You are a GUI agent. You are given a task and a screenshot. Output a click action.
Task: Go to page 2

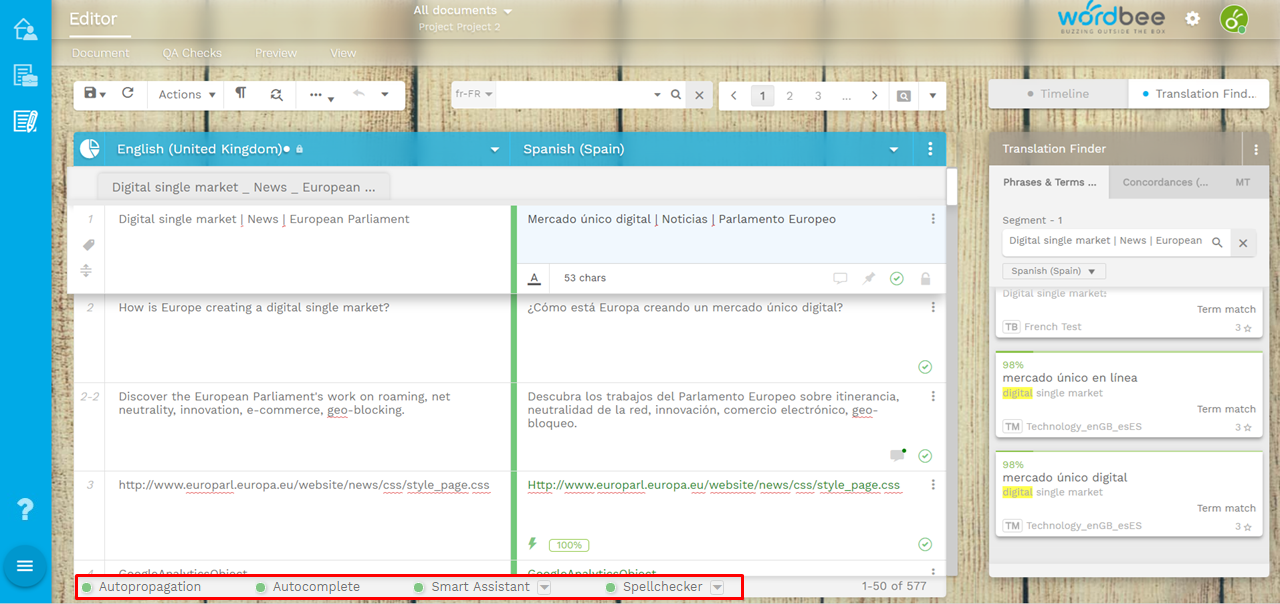790,96
